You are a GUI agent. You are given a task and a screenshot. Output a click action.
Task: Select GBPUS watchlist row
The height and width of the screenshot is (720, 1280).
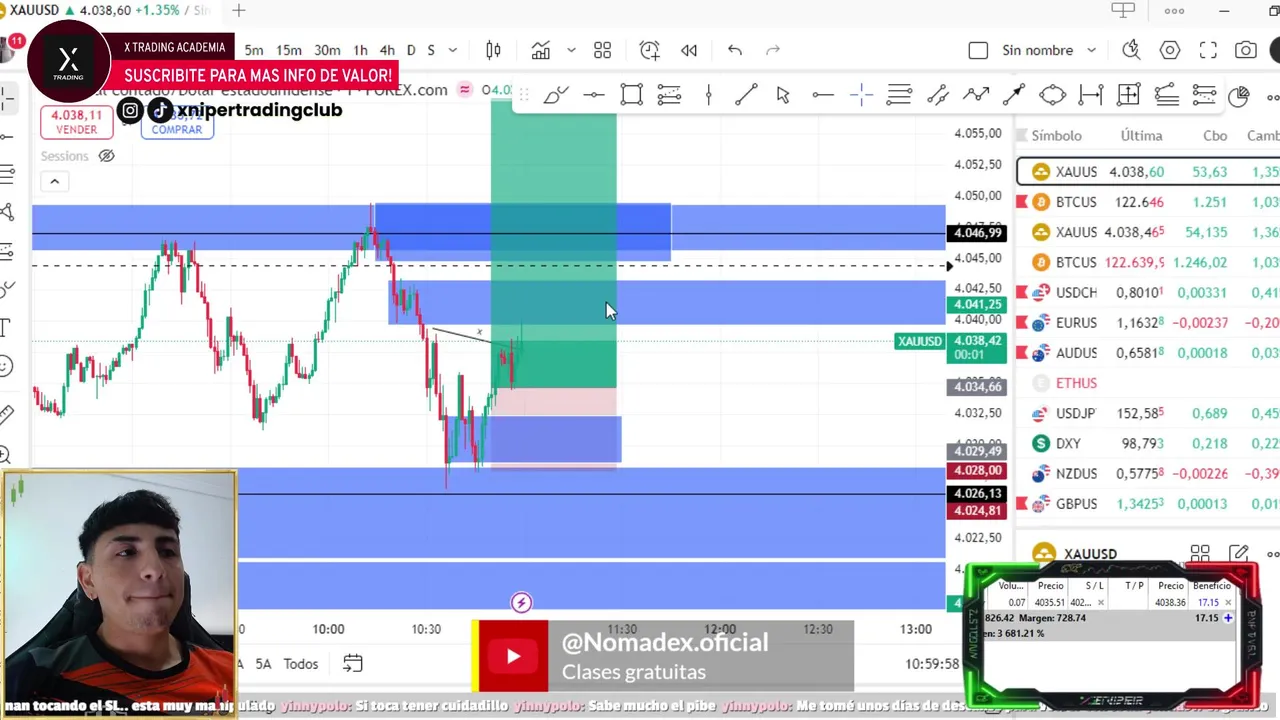coord(1148,504)
